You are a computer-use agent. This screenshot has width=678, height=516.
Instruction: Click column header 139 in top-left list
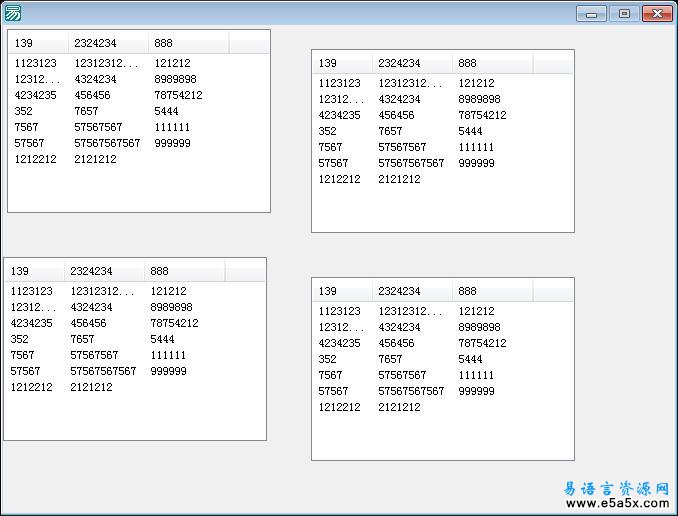point(38,43)
